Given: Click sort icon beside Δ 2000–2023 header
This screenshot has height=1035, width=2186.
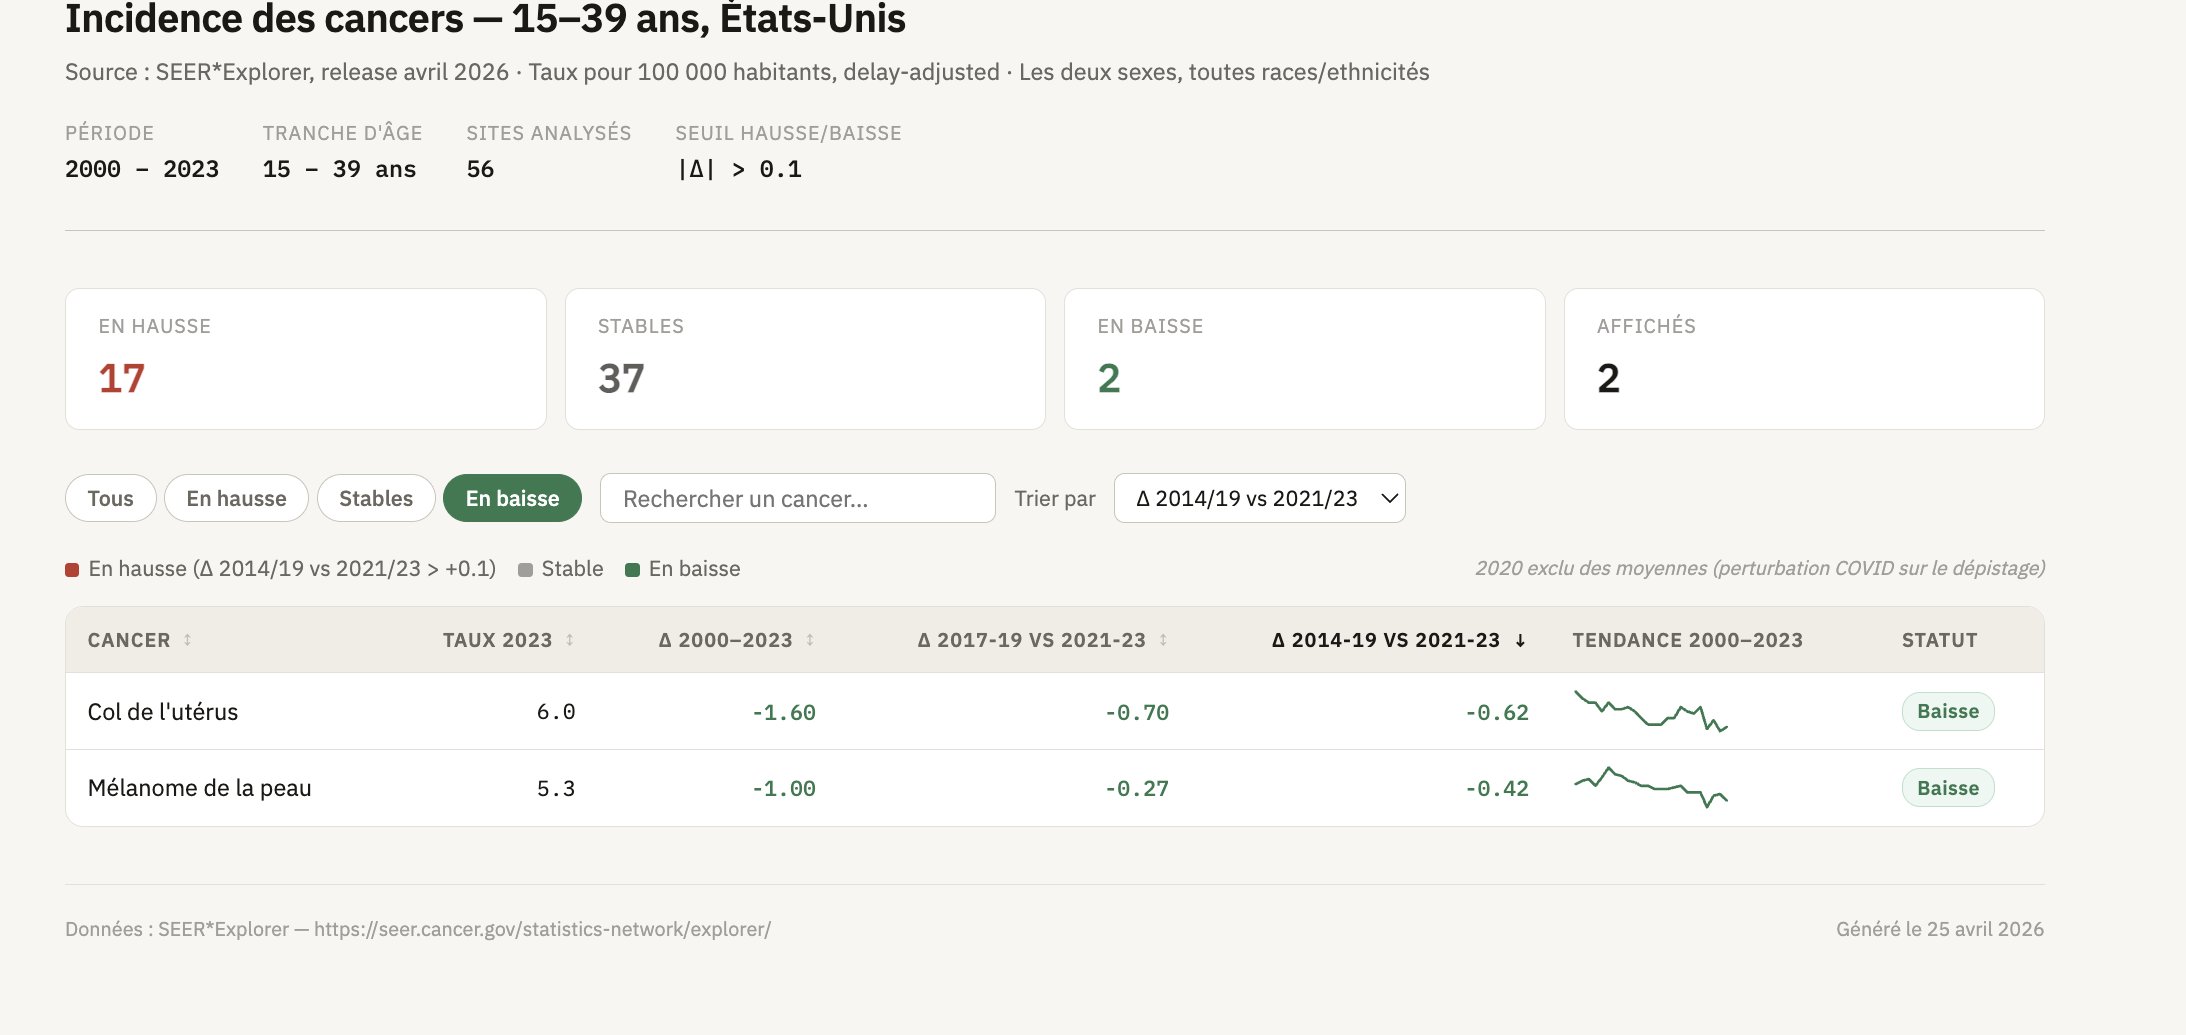Looking at the screenshot, I should [809, 640].
